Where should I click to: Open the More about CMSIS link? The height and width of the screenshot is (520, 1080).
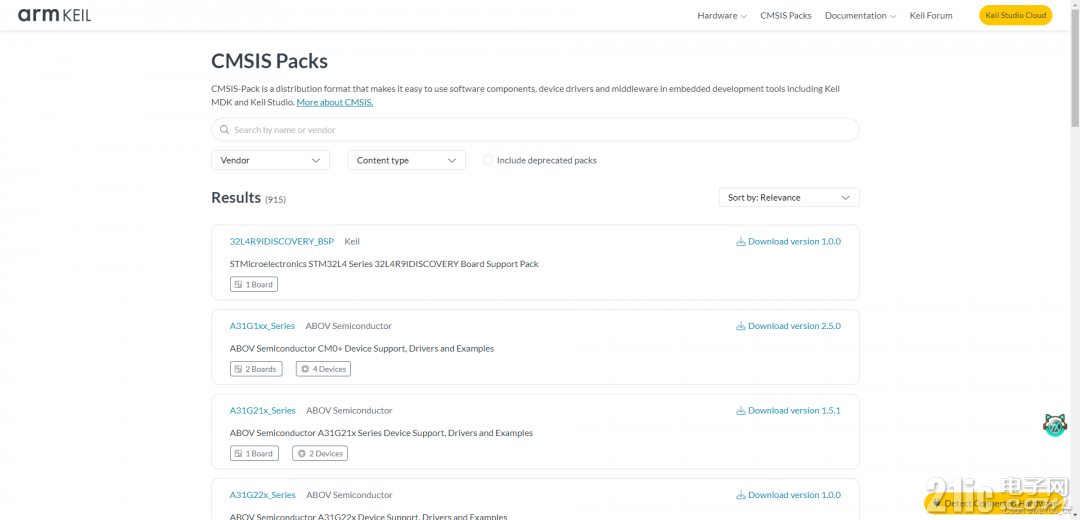pyautogui.click(x=335, y=103)
